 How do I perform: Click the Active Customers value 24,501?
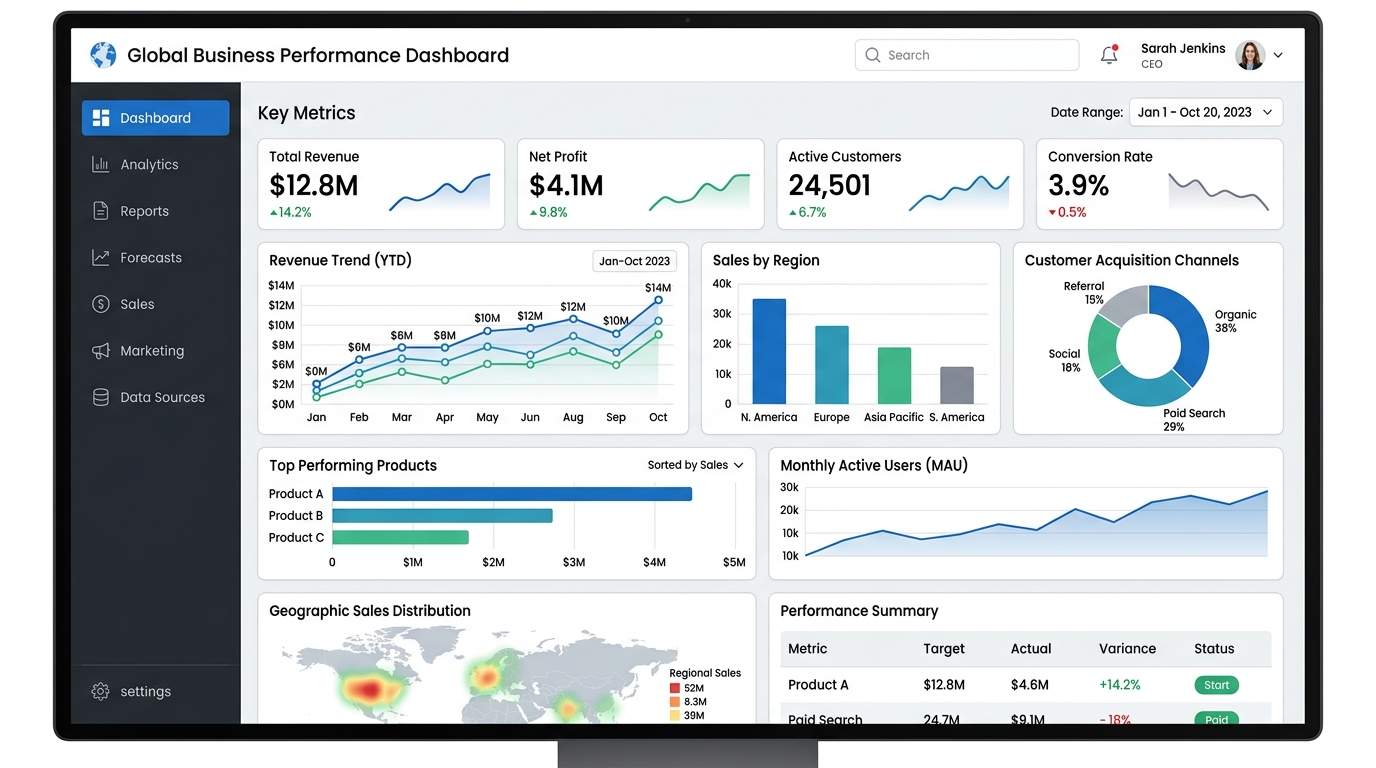click(x=829, y=185)
